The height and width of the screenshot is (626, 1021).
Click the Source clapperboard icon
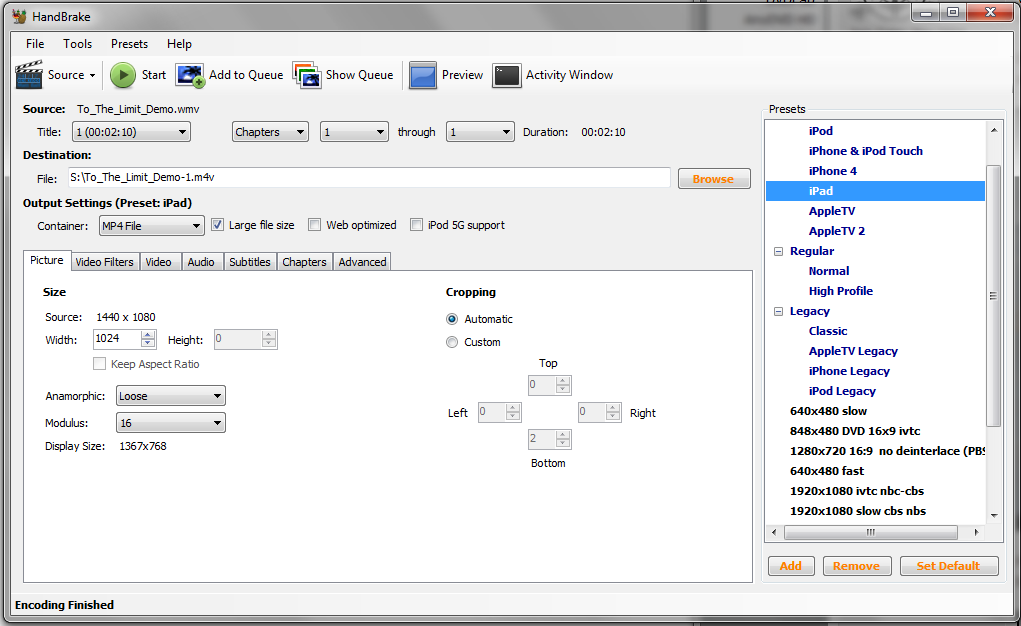[29, 75]
